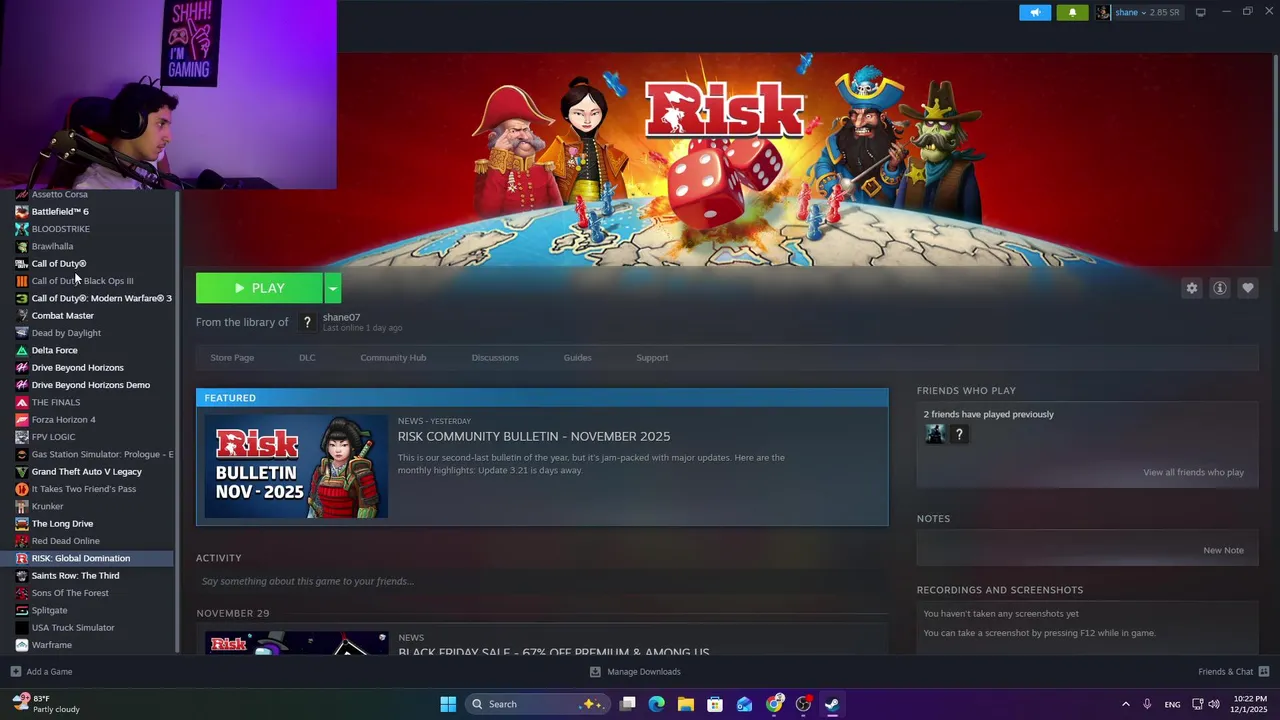This screenshot has width=1280, height=720.
Task: Click the taskbar Search box
Action: pyautogui.click(x=537, y=704)
